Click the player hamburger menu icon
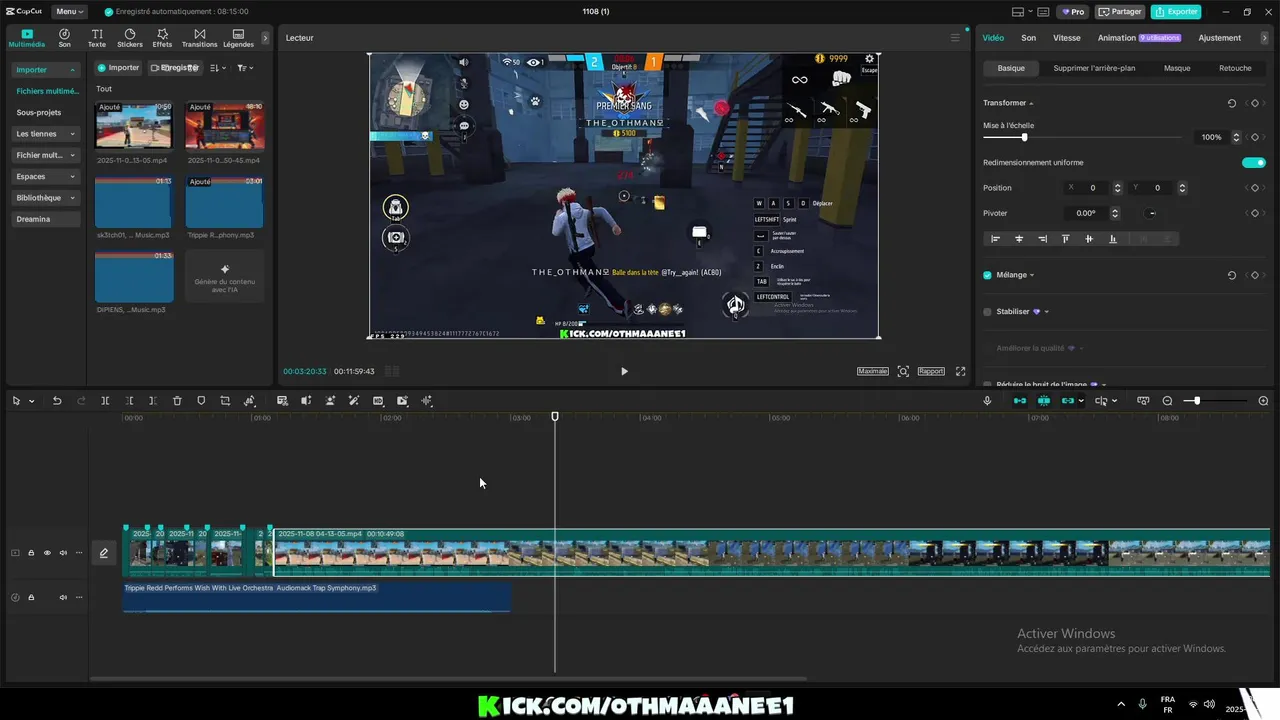Viewport: 1280px width, 720px height. tap(954, 38)
